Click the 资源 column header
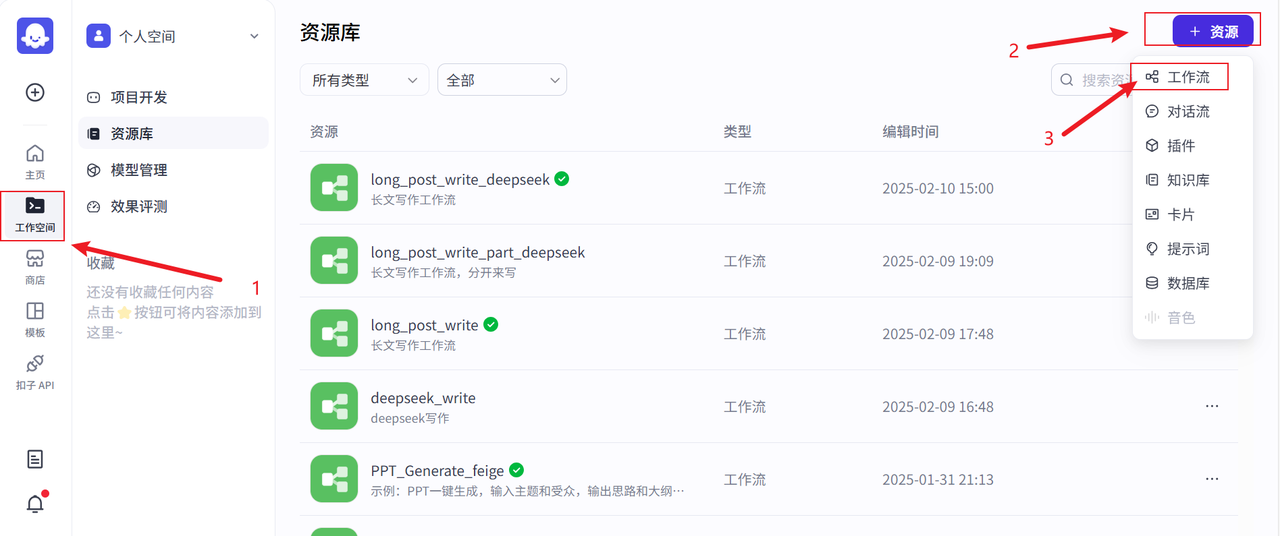 (x=324, y=131)
